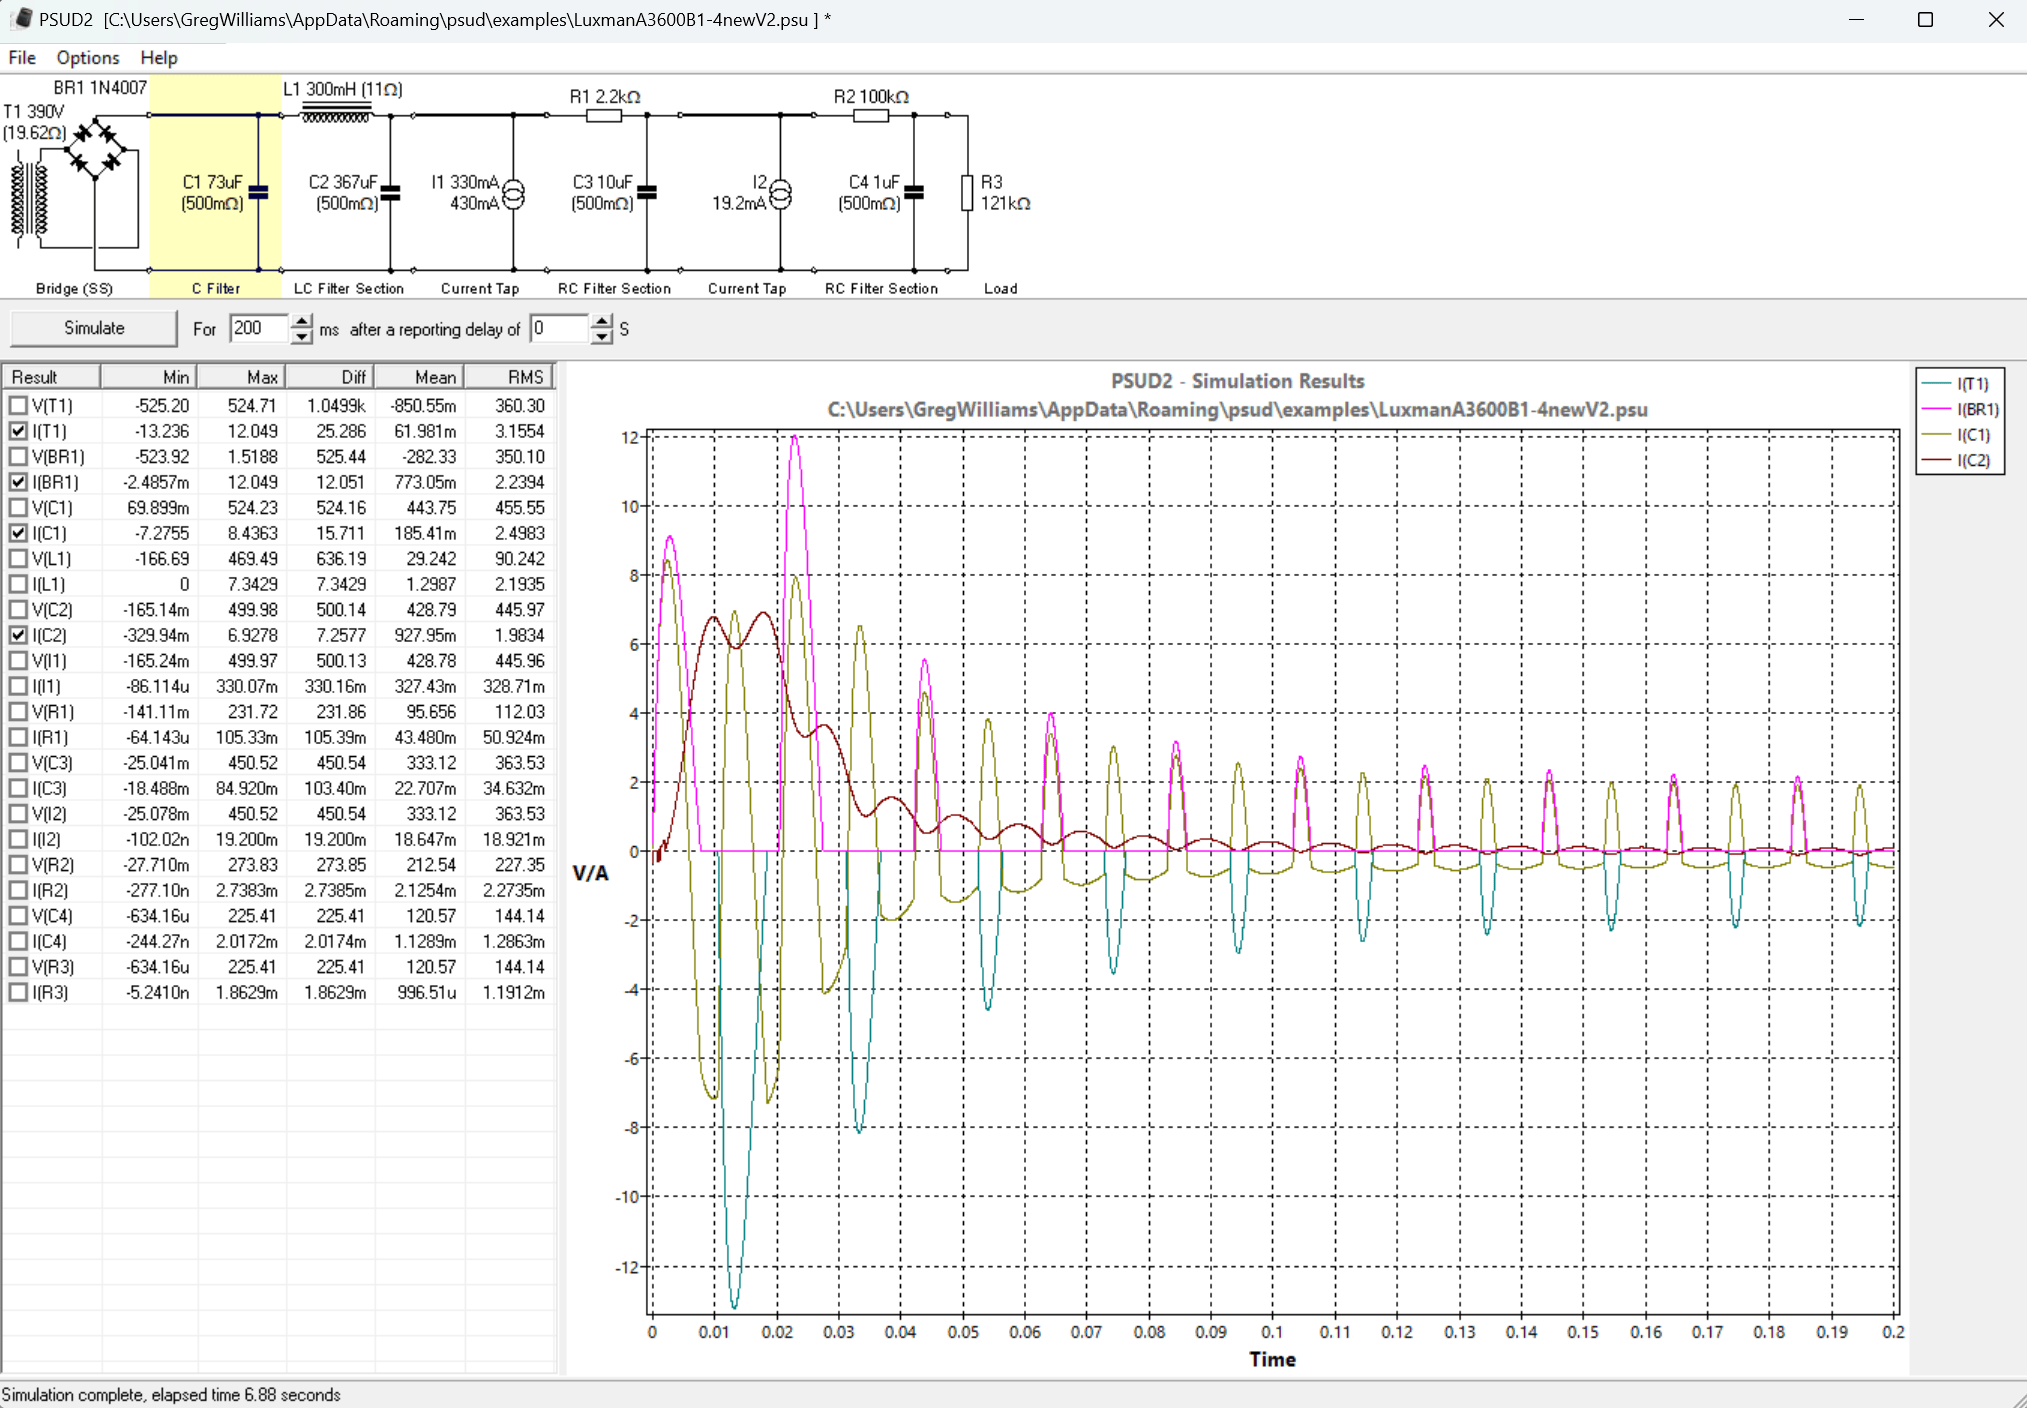Uncheck the I(C1) result checkbox
Viewport: 2027px width, 1408px height.
coord(18,533)
